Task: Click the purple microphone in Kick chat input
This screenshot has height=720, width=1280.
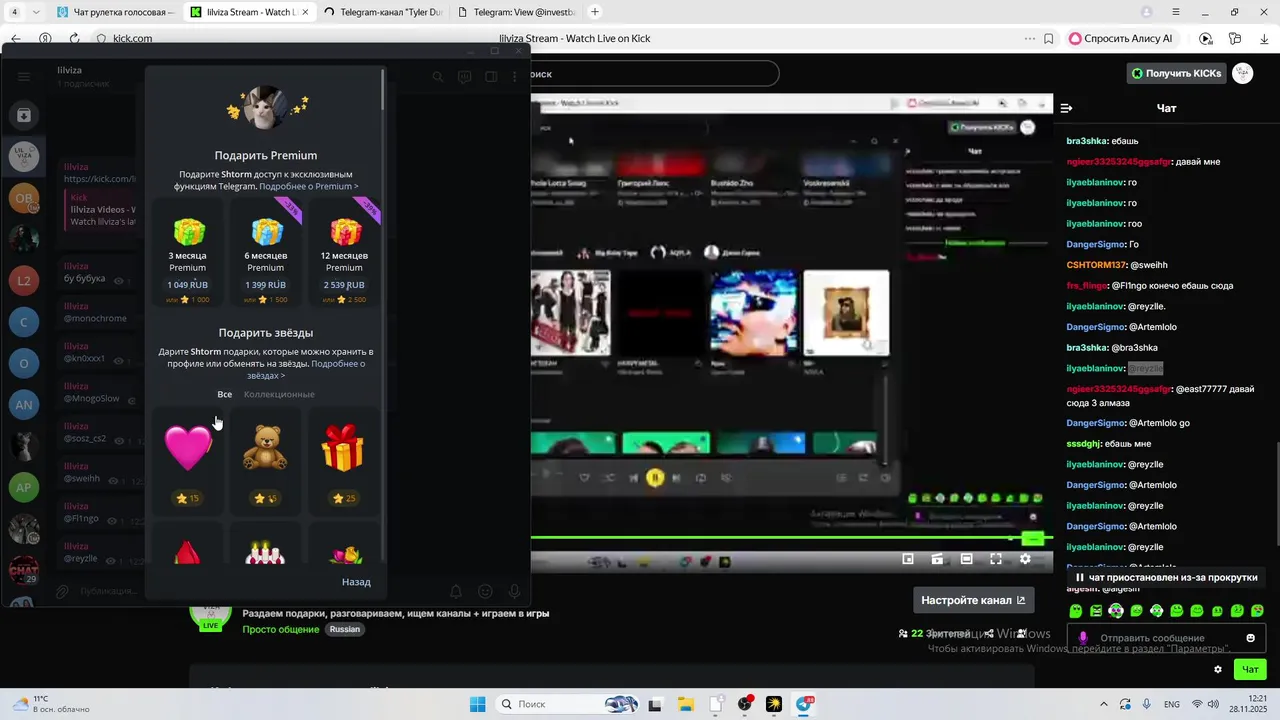Action: click(x=1083, y=638)
